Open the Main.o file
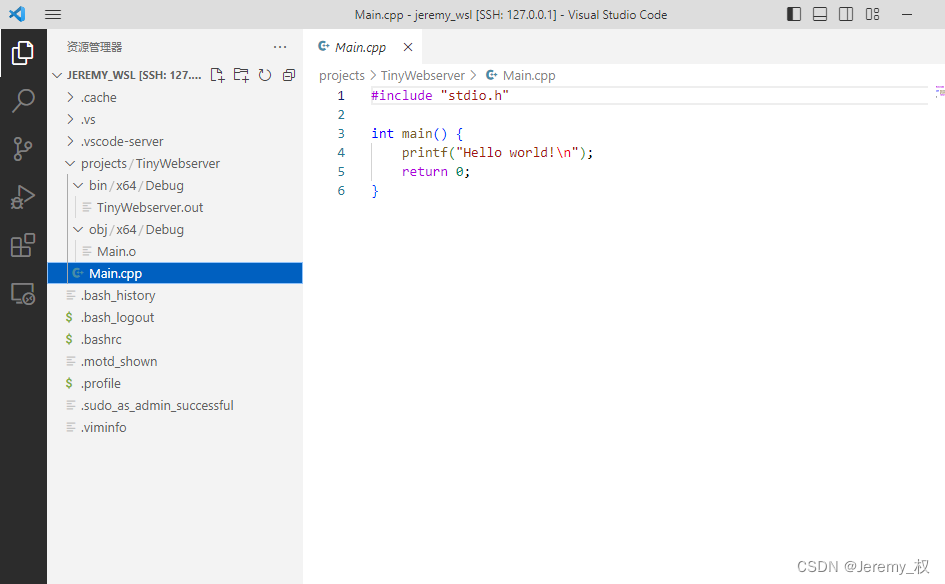 (x=175, y=251)
